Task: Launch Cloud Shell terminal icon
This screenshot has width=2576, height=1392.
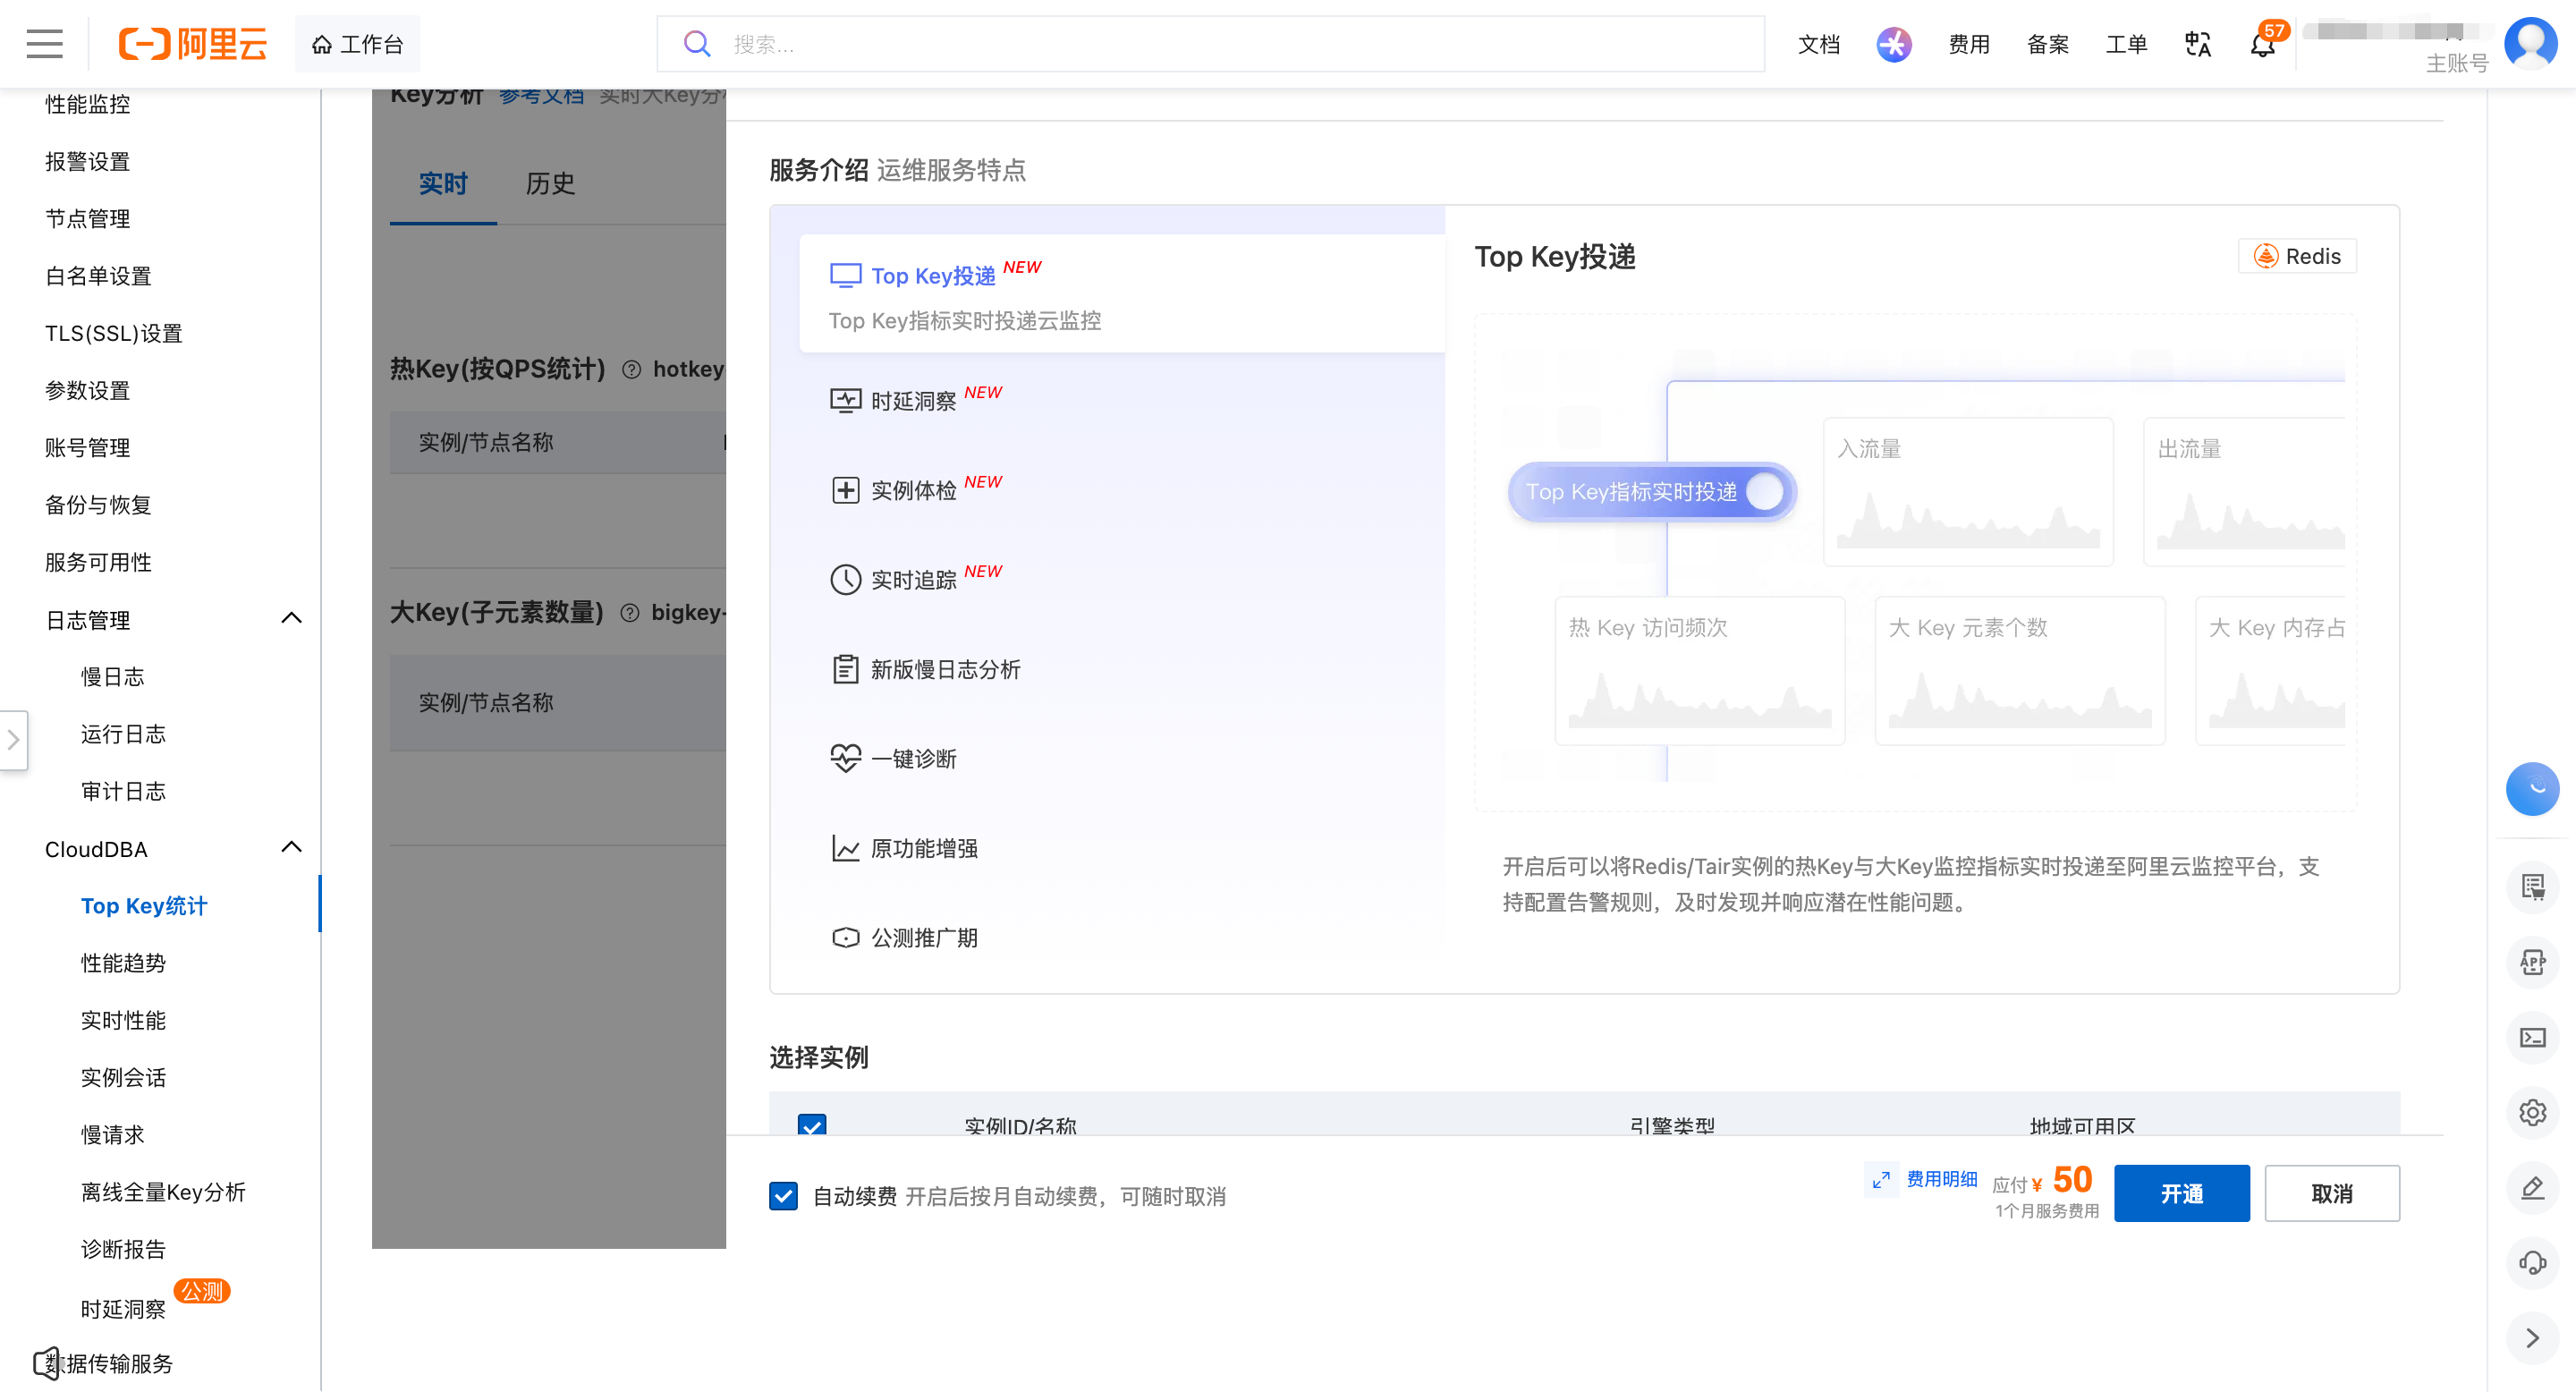Action: coord(2532,1037)
